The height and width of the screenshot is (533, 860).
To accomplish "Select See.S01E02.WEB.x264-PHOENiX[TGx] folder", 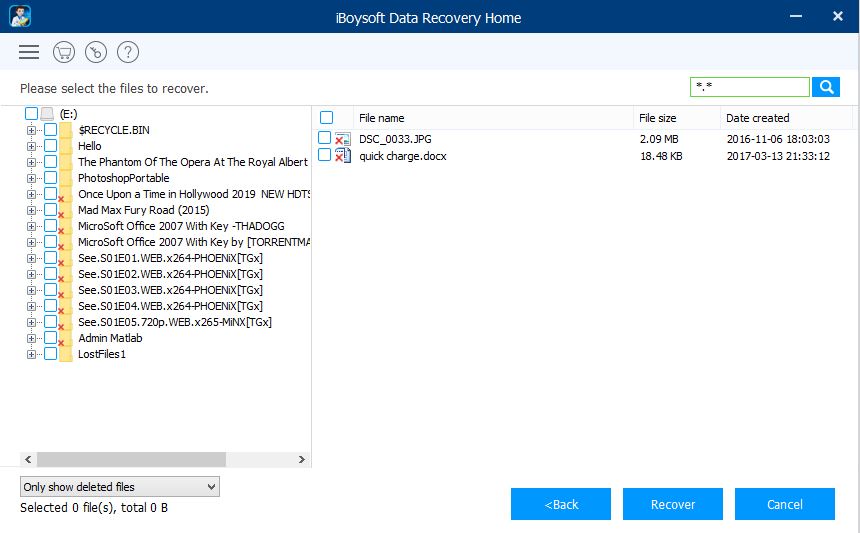I will pyautogui.click(x=170, y=274).
